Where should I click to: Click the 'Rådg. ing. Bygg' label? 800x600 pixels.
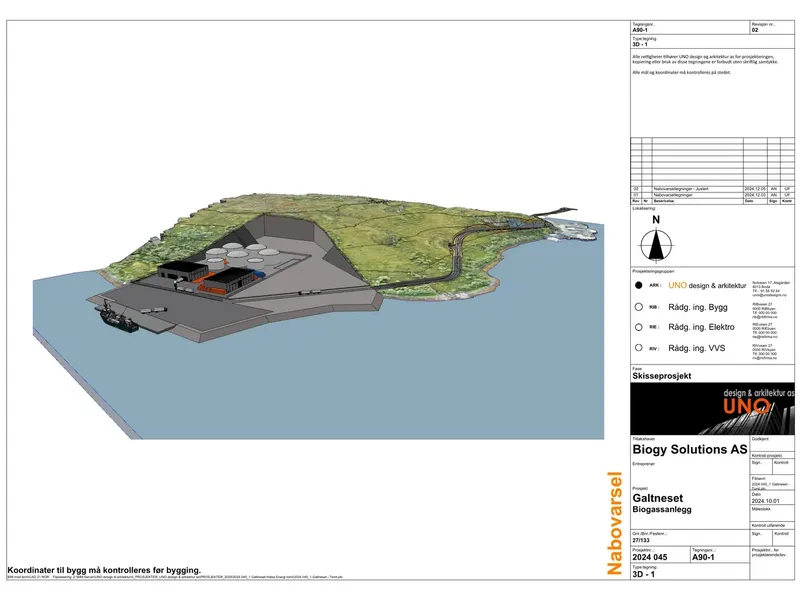698,307
